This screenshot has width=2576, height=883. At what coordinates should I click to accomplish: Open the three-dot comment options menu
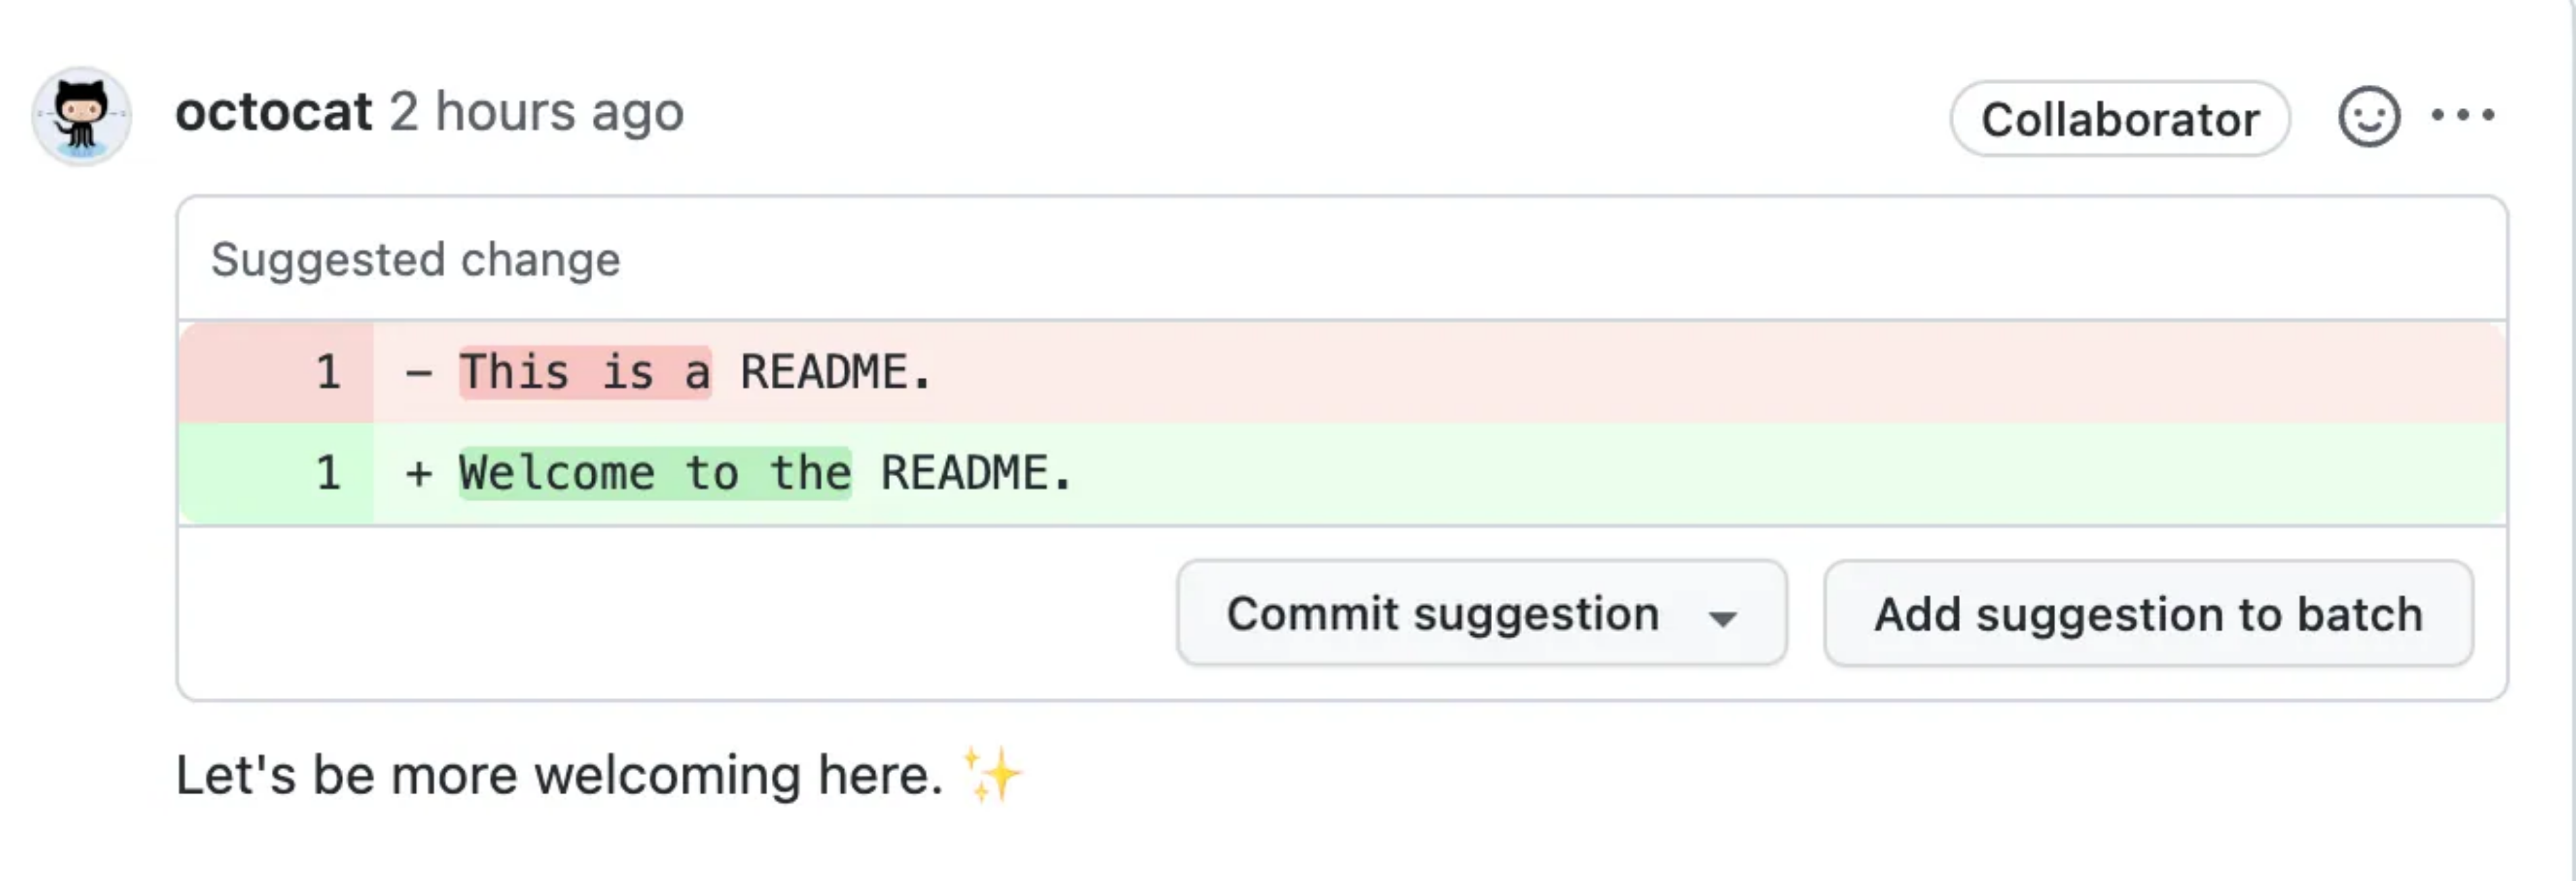(x=2462, y=116)
